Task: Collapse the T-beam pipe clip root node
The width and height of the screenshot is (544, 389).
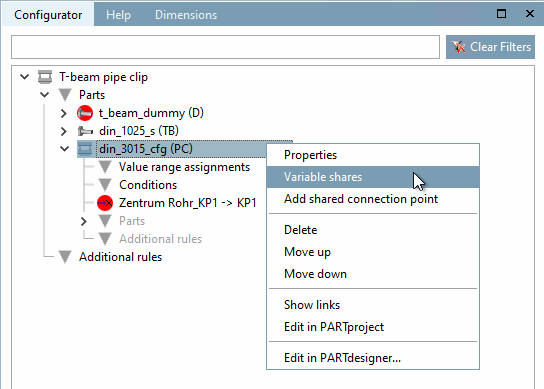Action: [x=24, y=77]
